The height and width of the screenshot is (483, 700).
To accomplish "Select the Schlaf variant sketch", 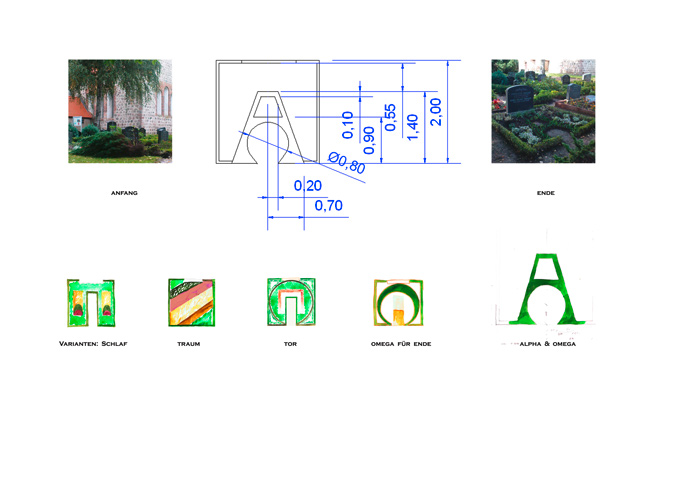I will (x=88, y=303).
